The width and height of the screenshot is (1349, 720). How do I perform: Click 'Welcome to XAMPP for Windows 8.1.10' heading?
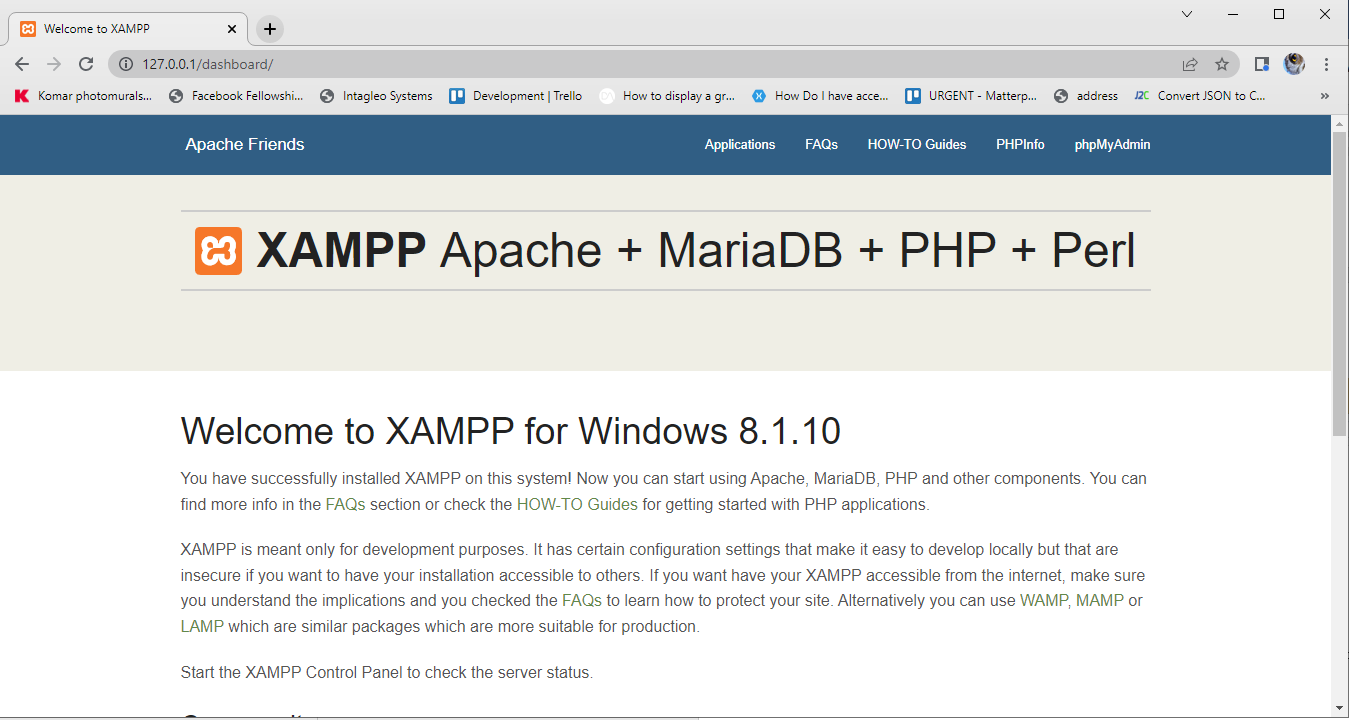click(x=511, y=431)
